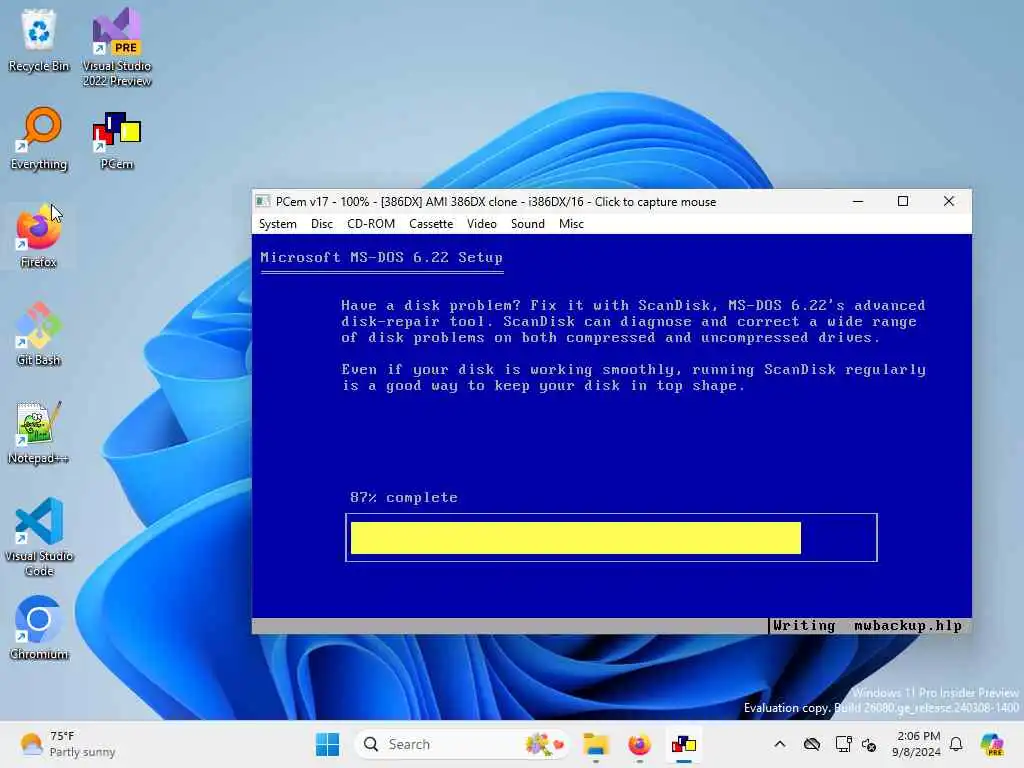Open the Windows Start menu
This screenshot has width=1024, height=768.
(x=327, y=744)
